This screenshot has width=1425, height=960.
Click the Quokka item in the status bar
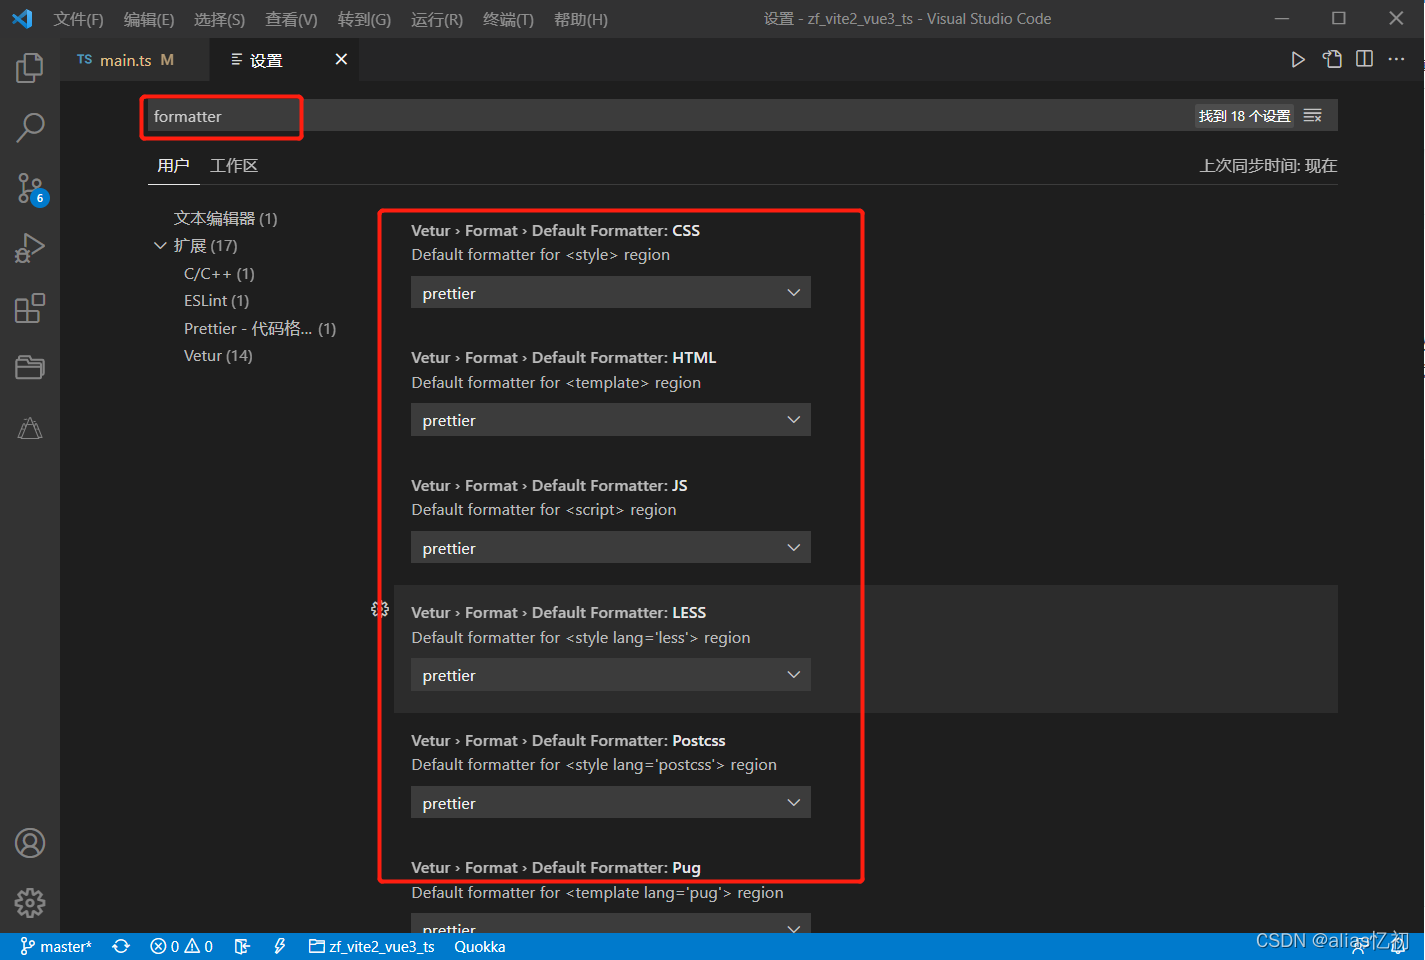coord(479,946)
